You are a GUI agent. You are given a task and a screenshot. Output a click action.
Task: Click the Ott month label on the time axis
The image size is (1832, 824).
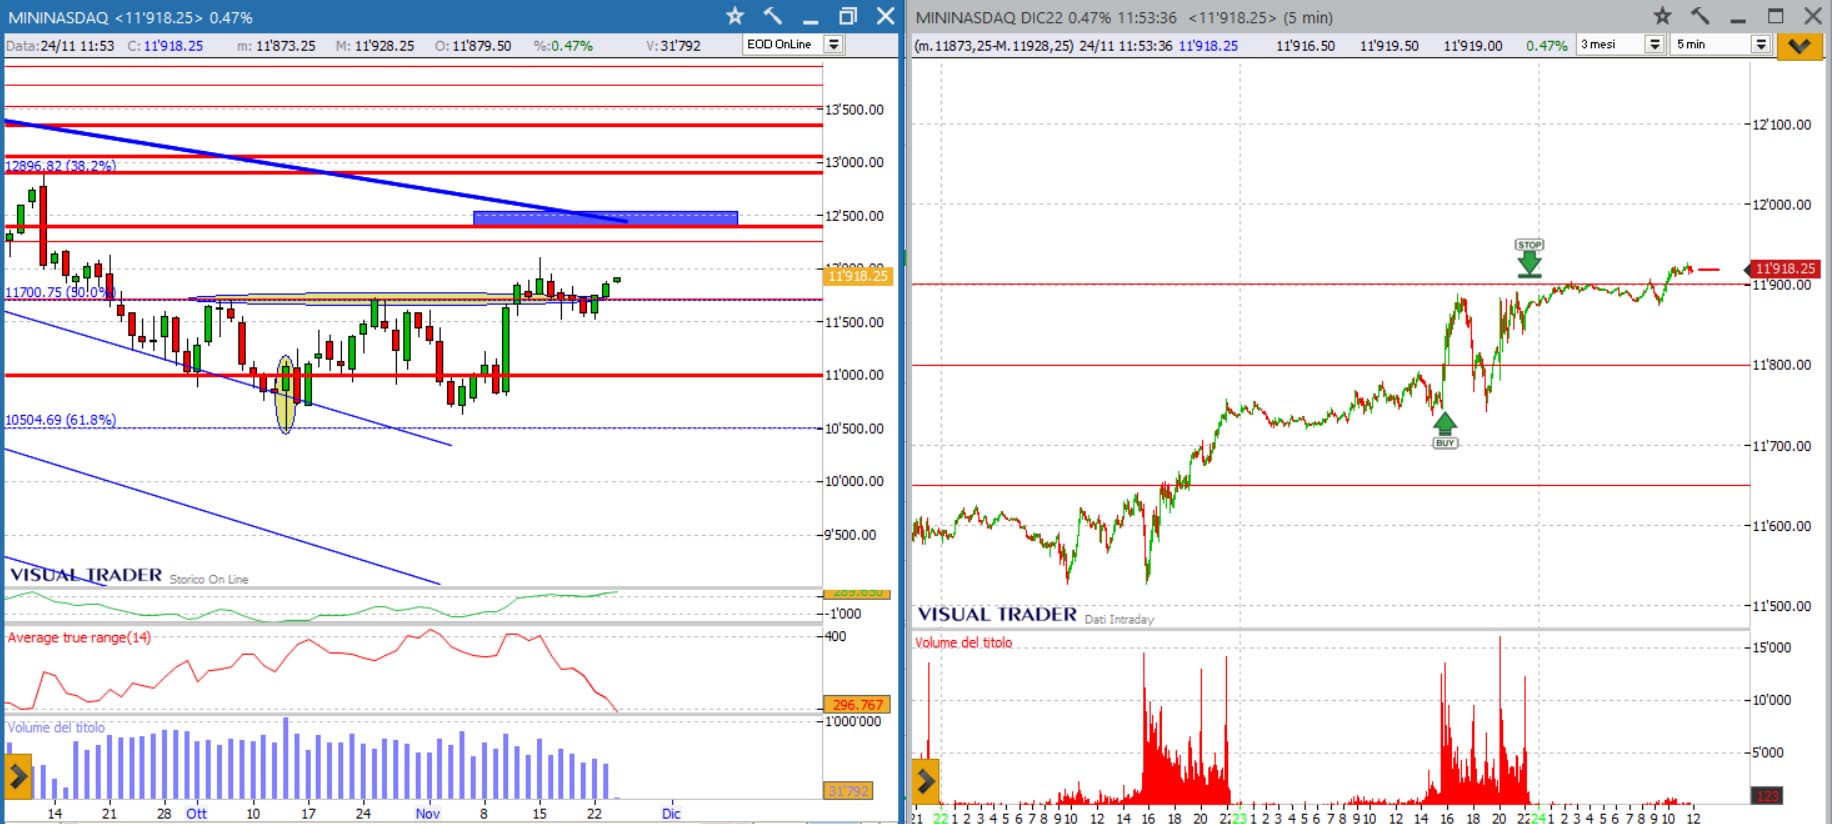(x=196, y=813)
